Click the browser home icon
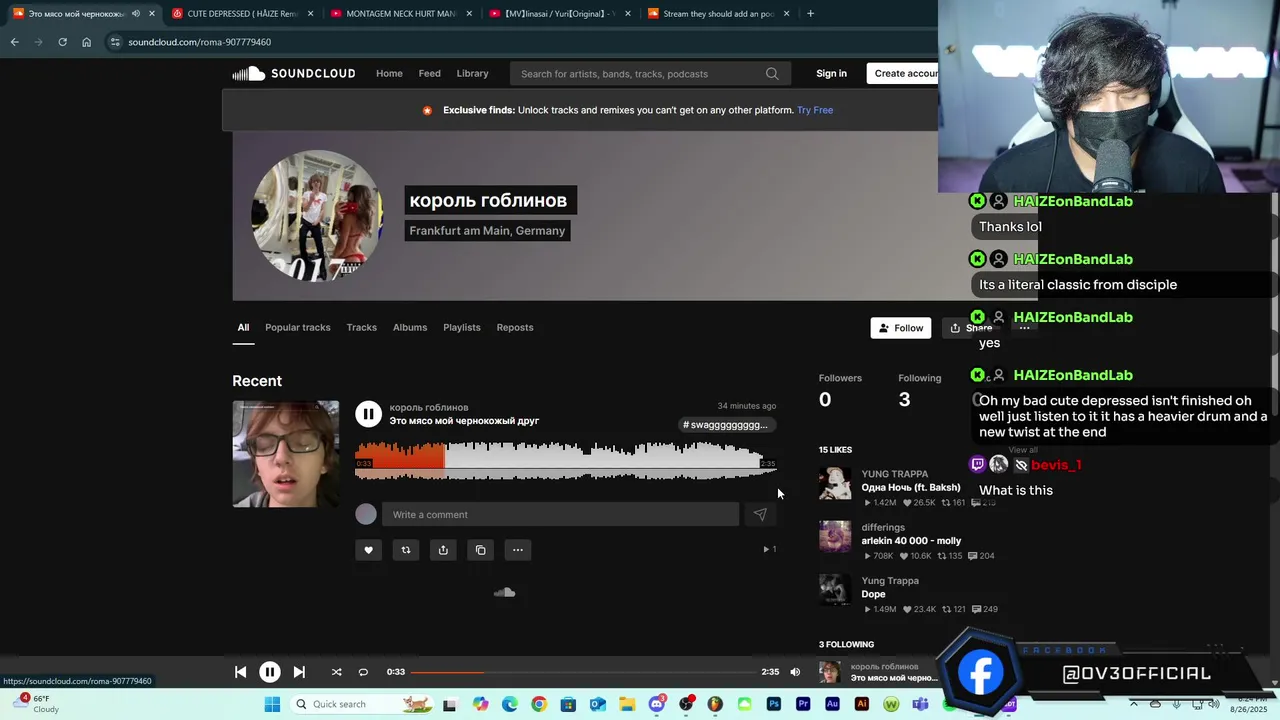 (86, 42)
